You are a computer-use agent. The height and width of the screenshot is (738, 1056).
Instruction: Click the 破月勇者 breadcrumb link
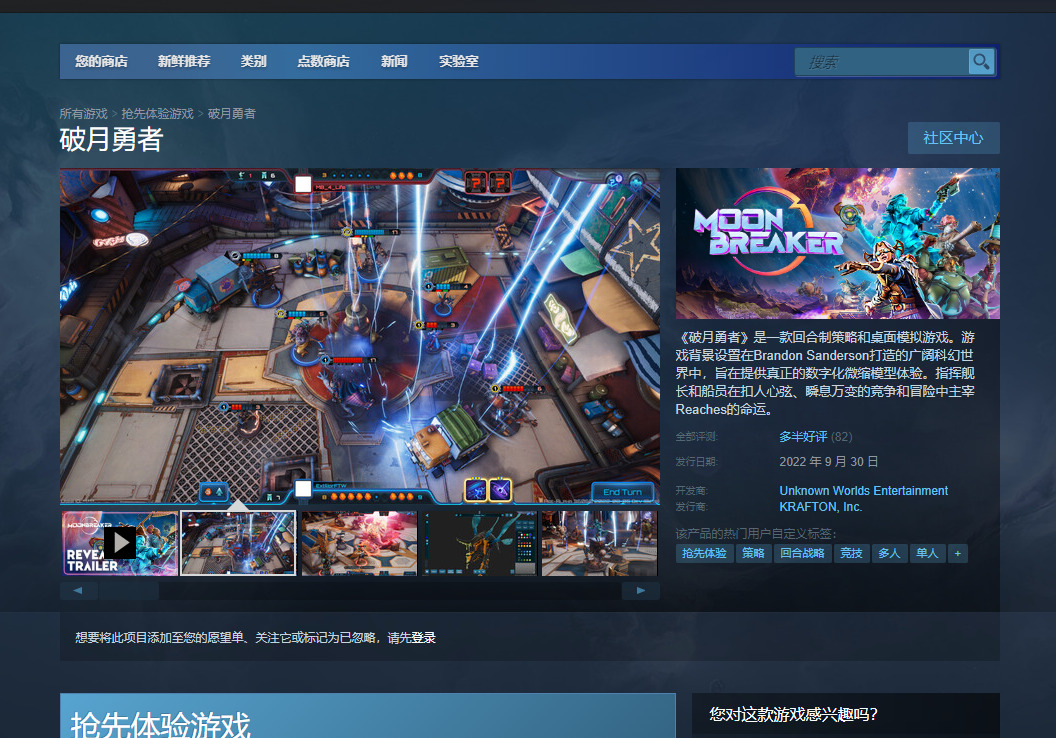[x=232, y=114]
